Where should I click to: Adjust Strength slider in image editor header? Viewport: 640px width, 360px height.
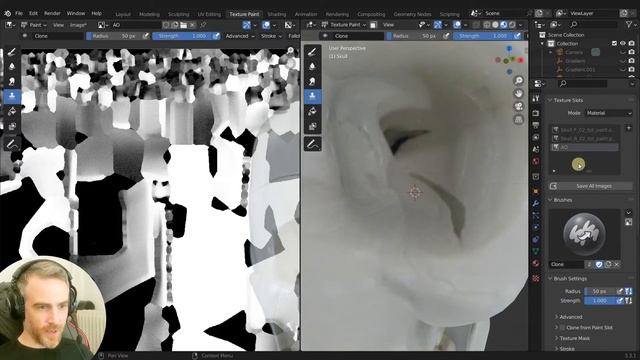(x=182, y=36)
